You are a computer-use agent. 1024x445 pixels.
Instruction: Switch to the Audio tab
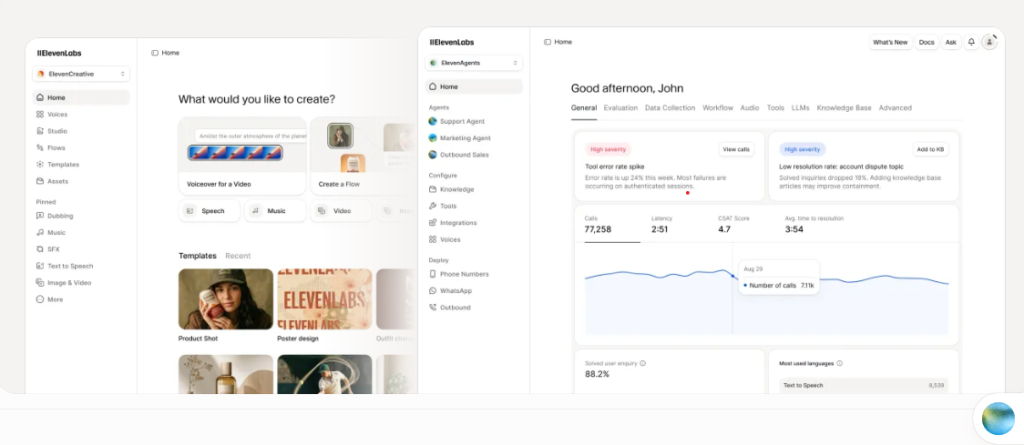[750, 108]
